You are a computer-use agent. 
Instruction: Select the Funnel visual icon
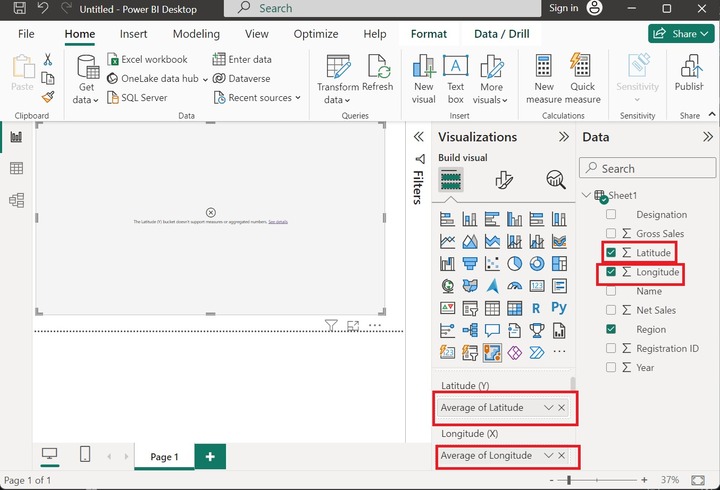click(x=470, y=264)
